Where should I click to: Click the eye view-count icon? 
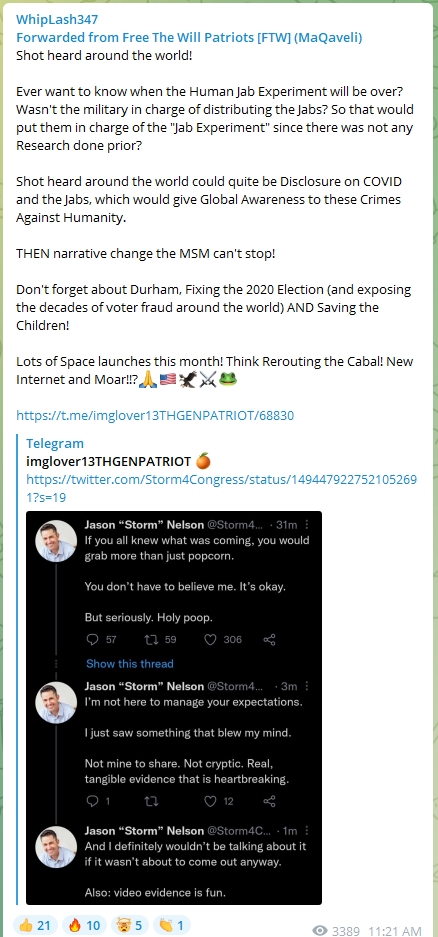(x=321, y=930)
